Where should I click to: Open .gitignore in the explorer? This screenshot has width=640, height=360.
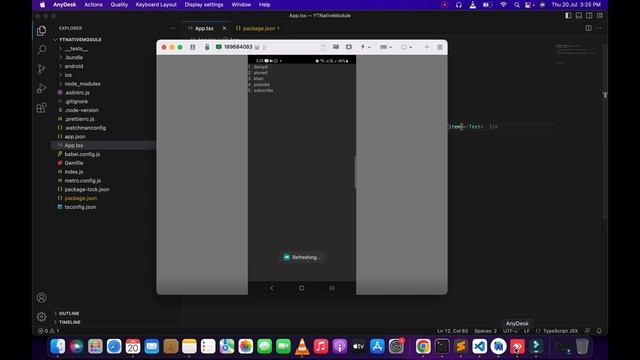tap(76, 101)
